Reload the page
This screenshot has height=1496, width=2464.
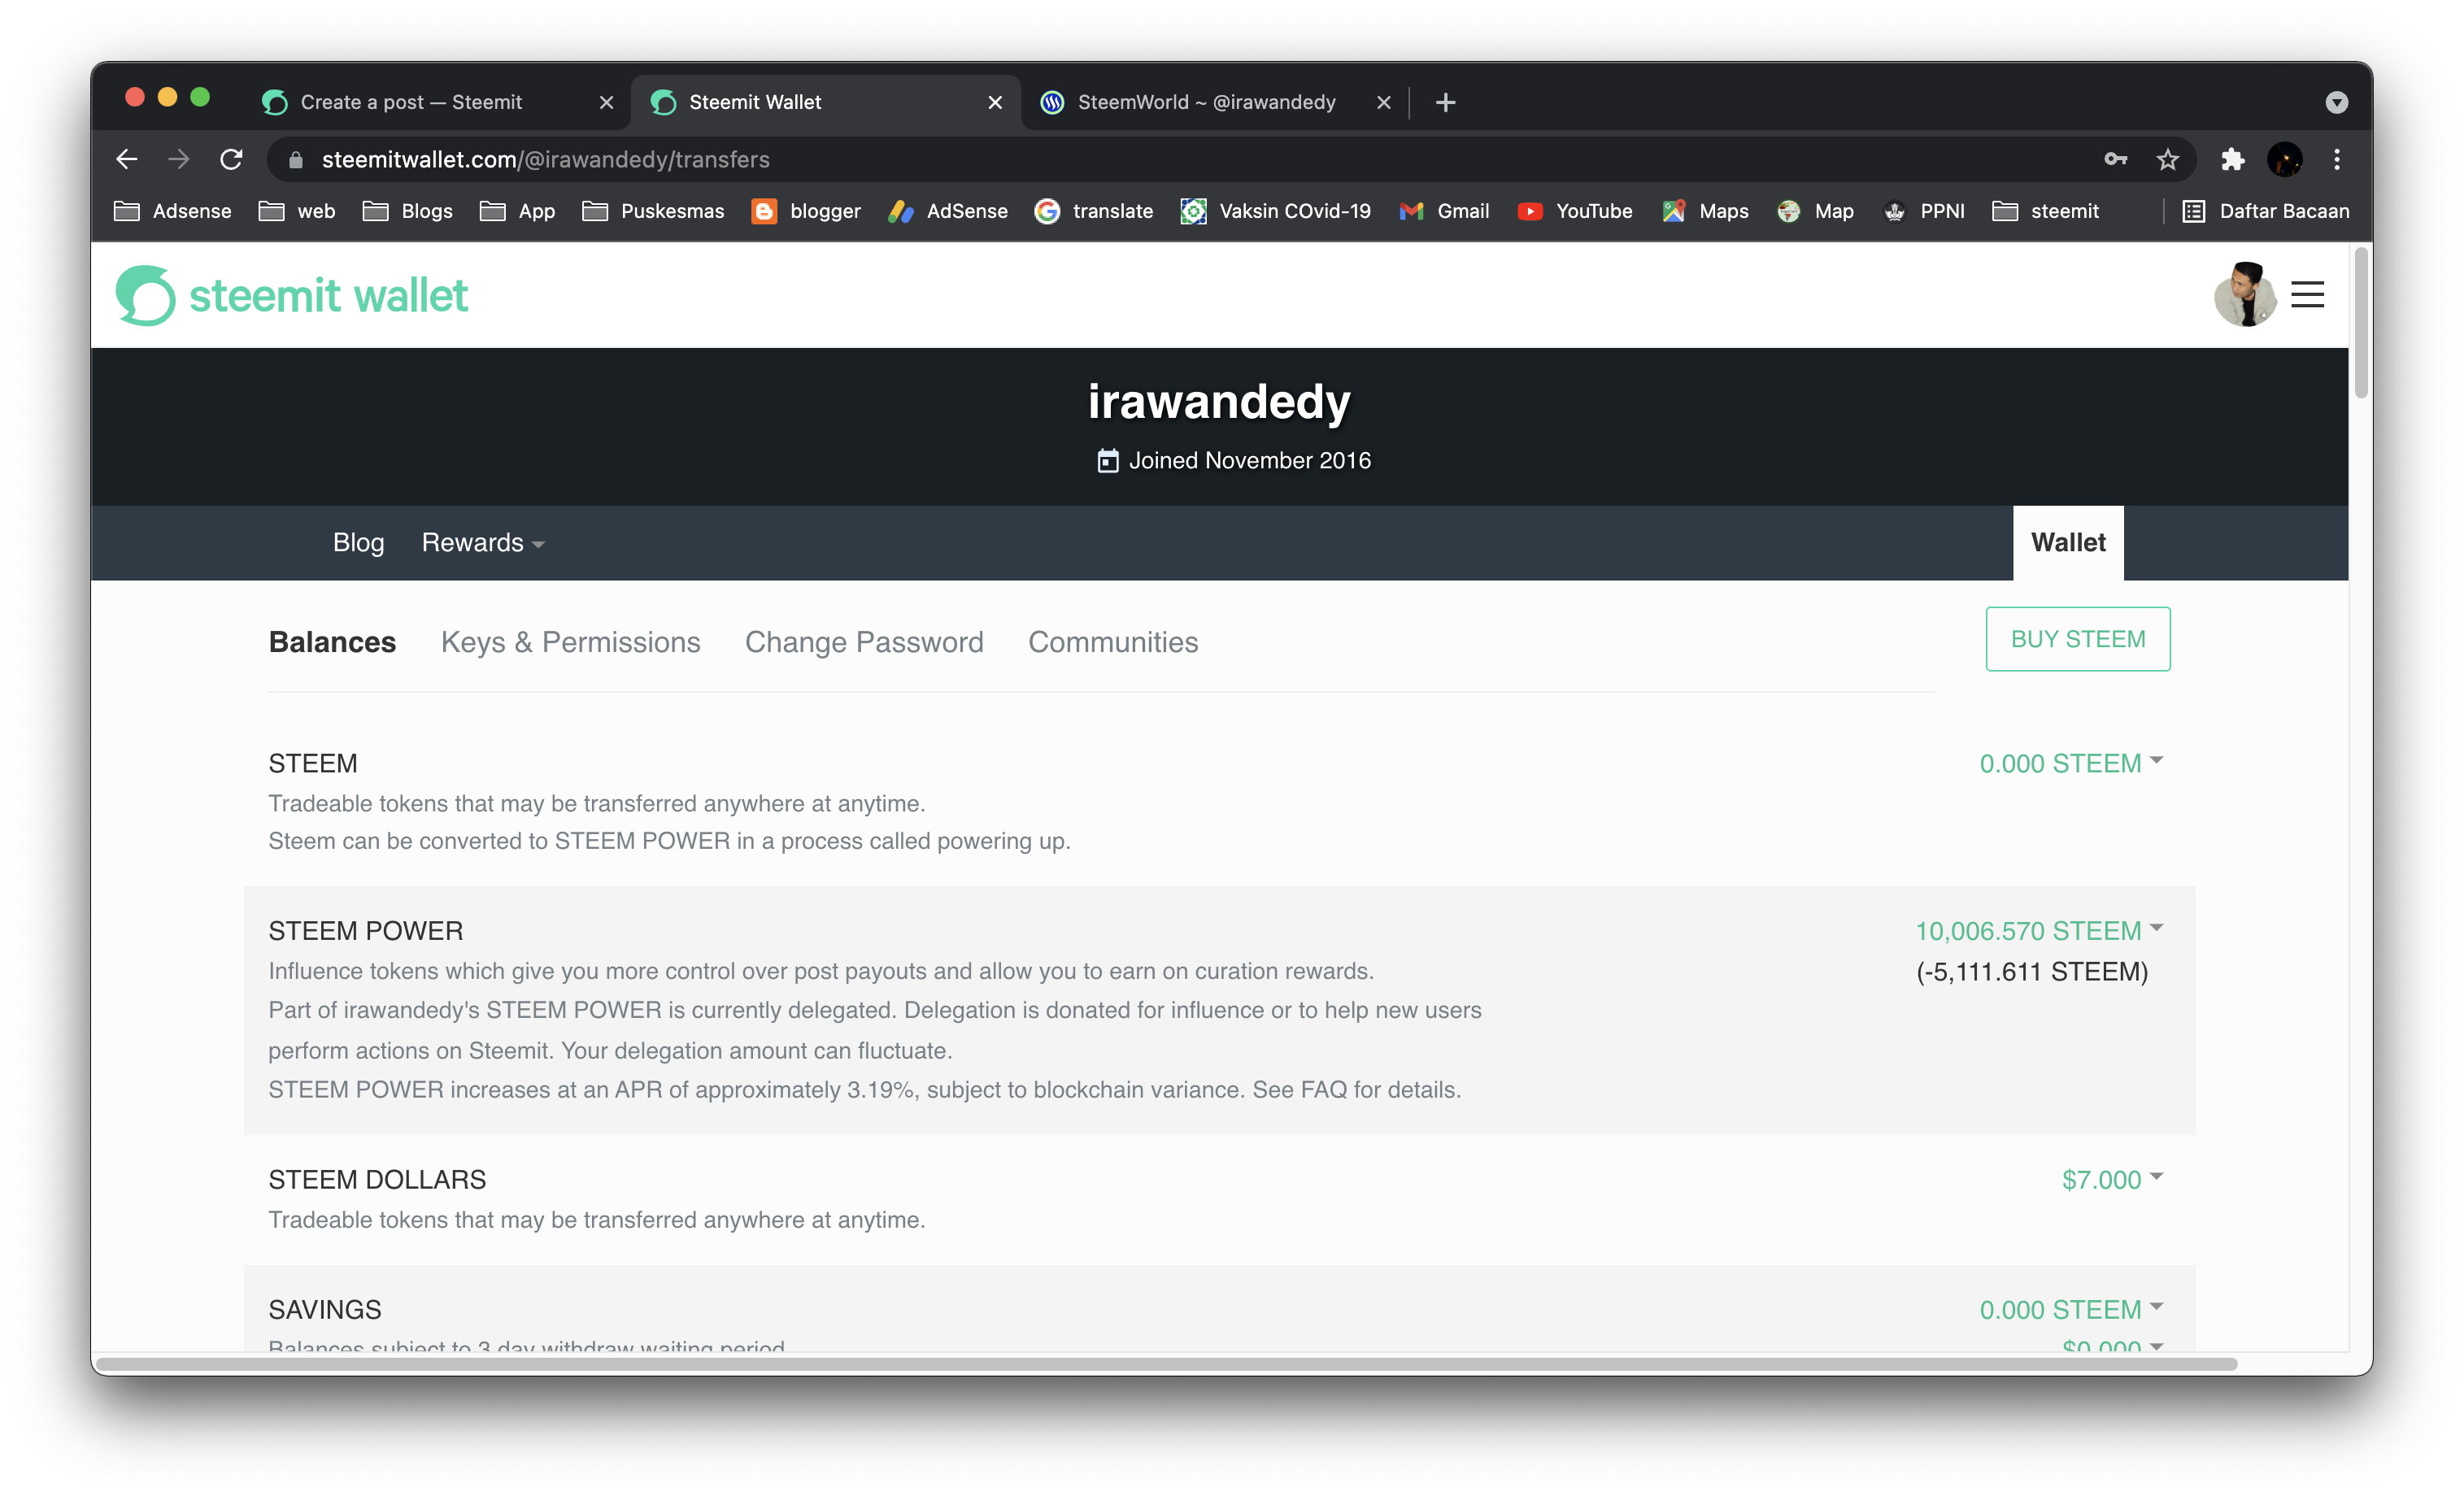pos(231,160)
